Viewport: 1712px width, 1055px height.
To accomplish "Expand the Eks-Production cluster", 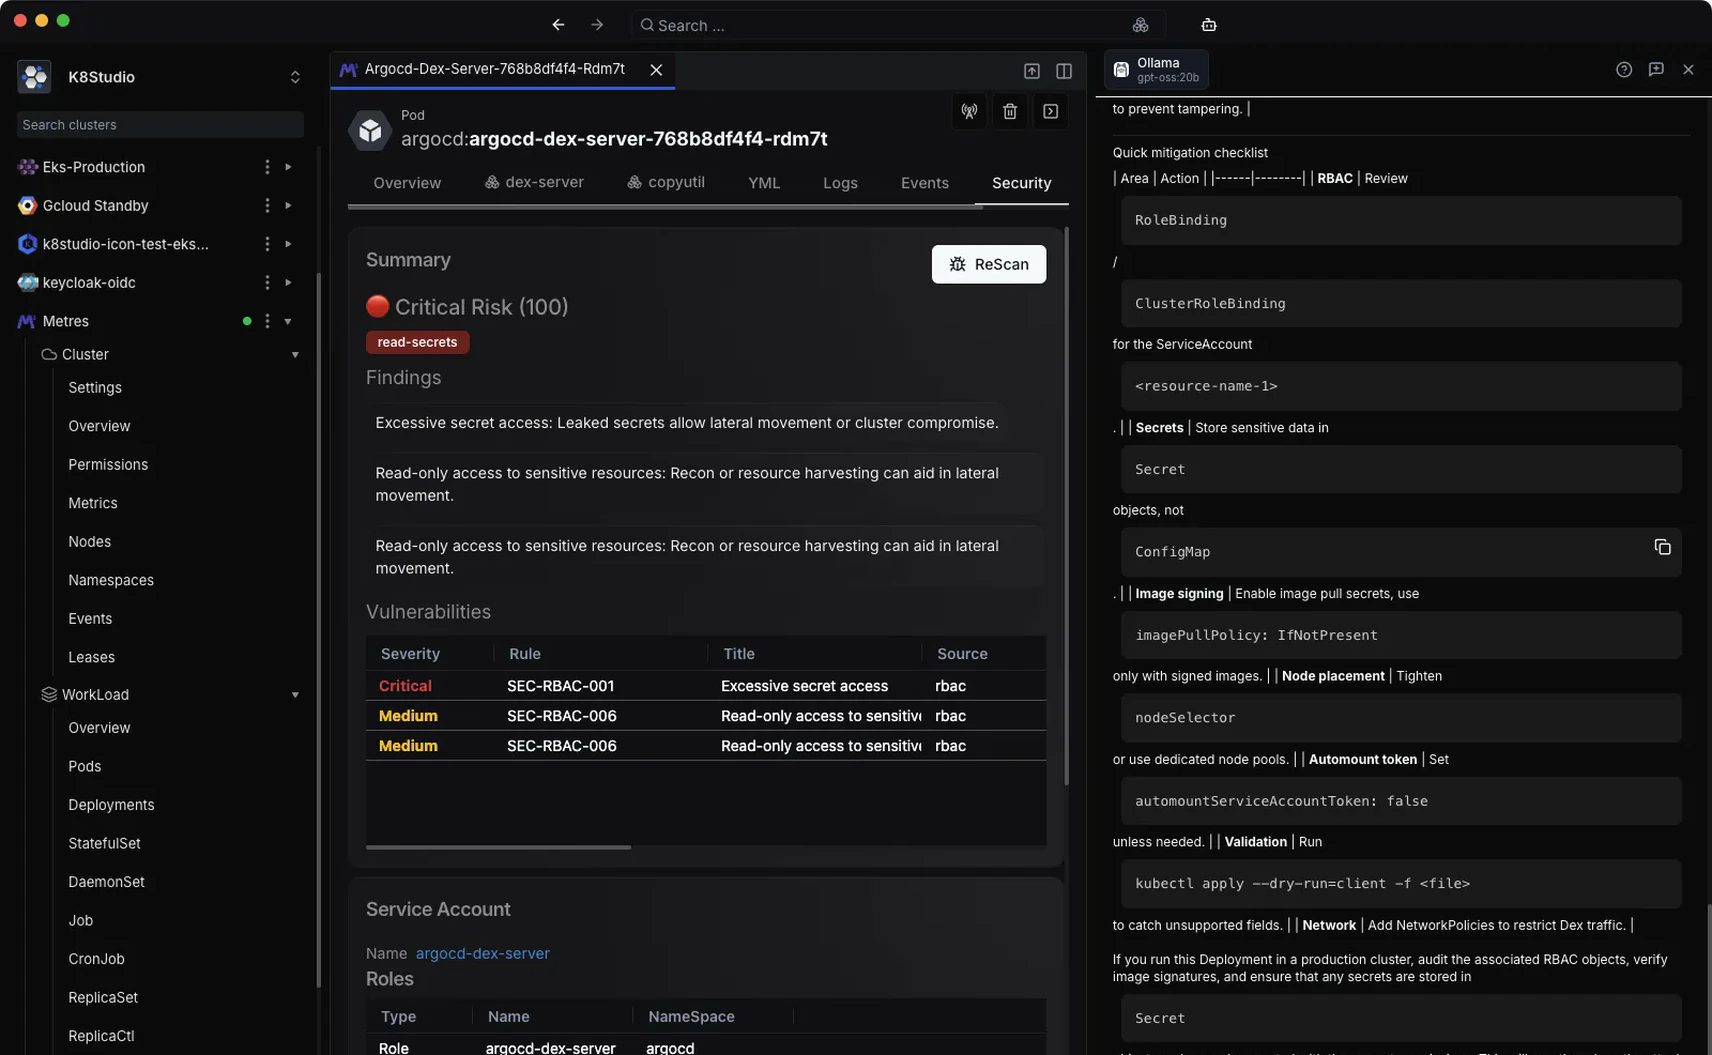I will pos(288,167).
